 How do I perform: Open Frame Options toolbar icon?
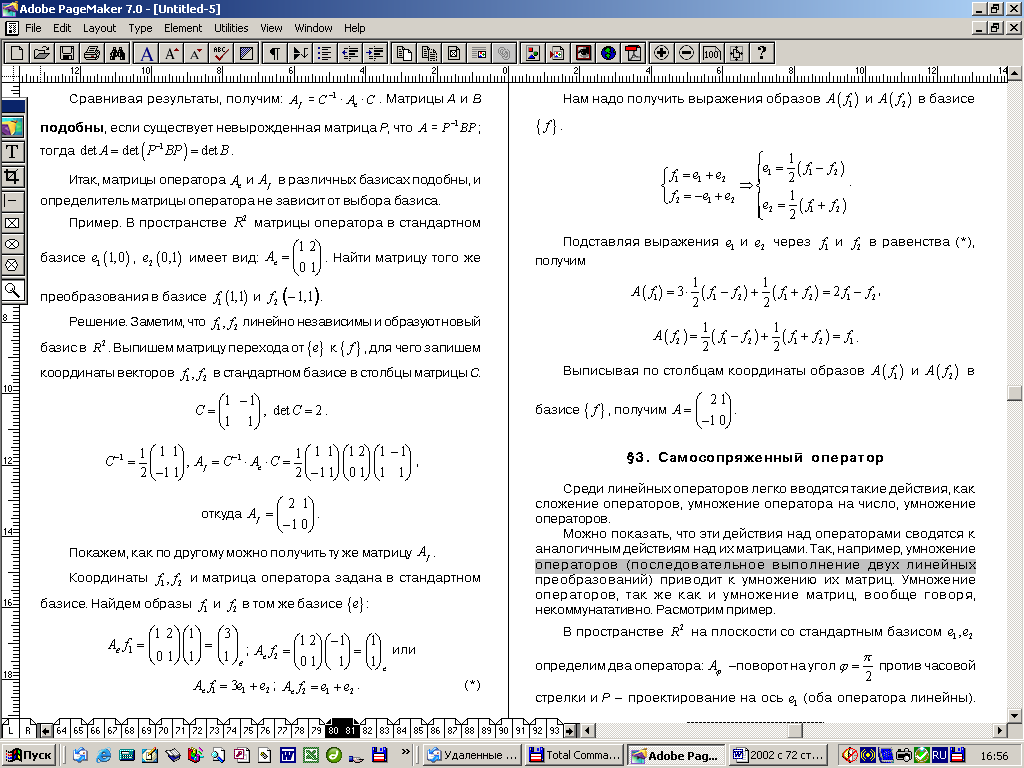pyautogui.click(x=454, y=53)
